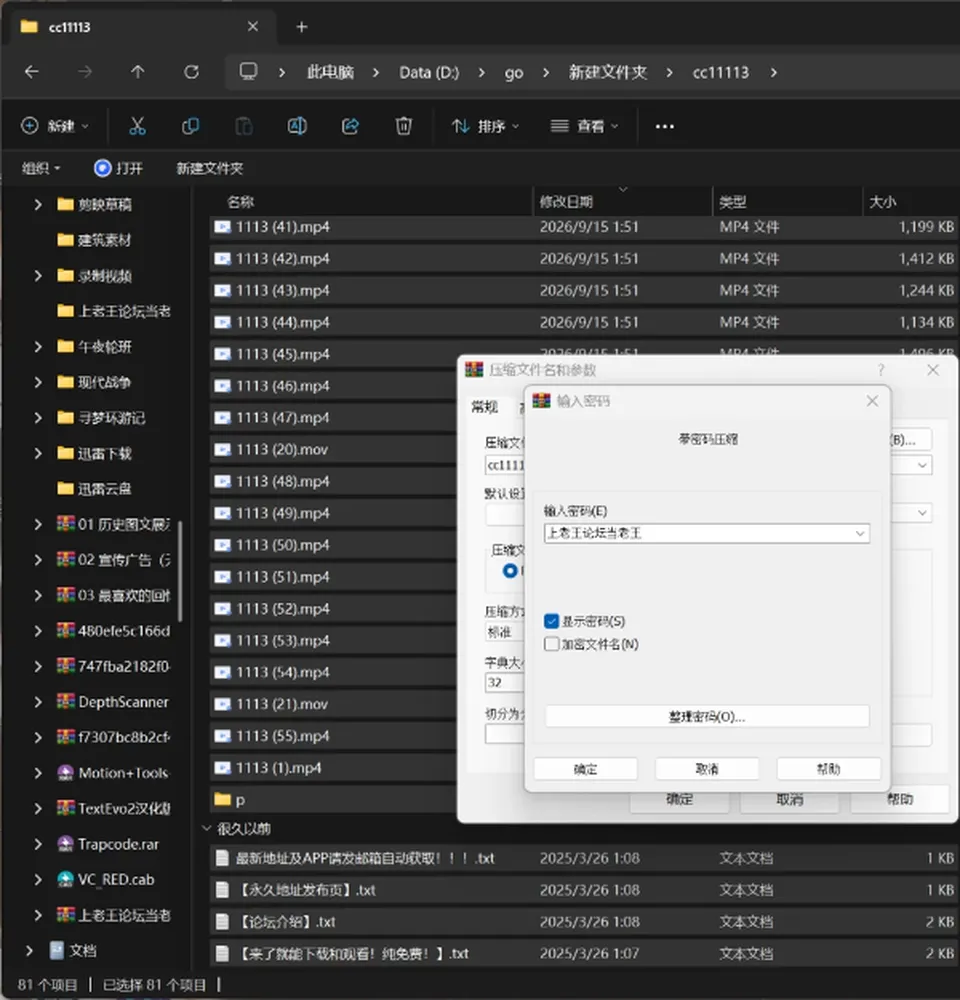This screenshot has height=1000, width=960.
Task: Click the sidebar vertical scrollbar
Action: coord(181,571)
